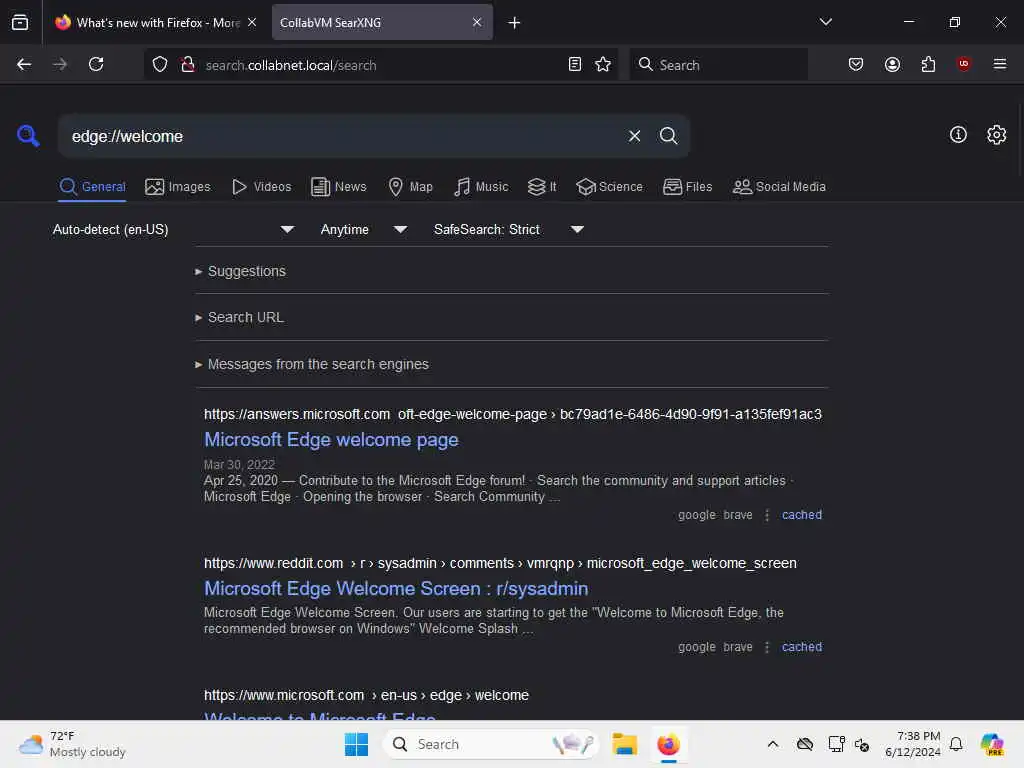Open the notifications bell in taskbar

click(956, 744)
